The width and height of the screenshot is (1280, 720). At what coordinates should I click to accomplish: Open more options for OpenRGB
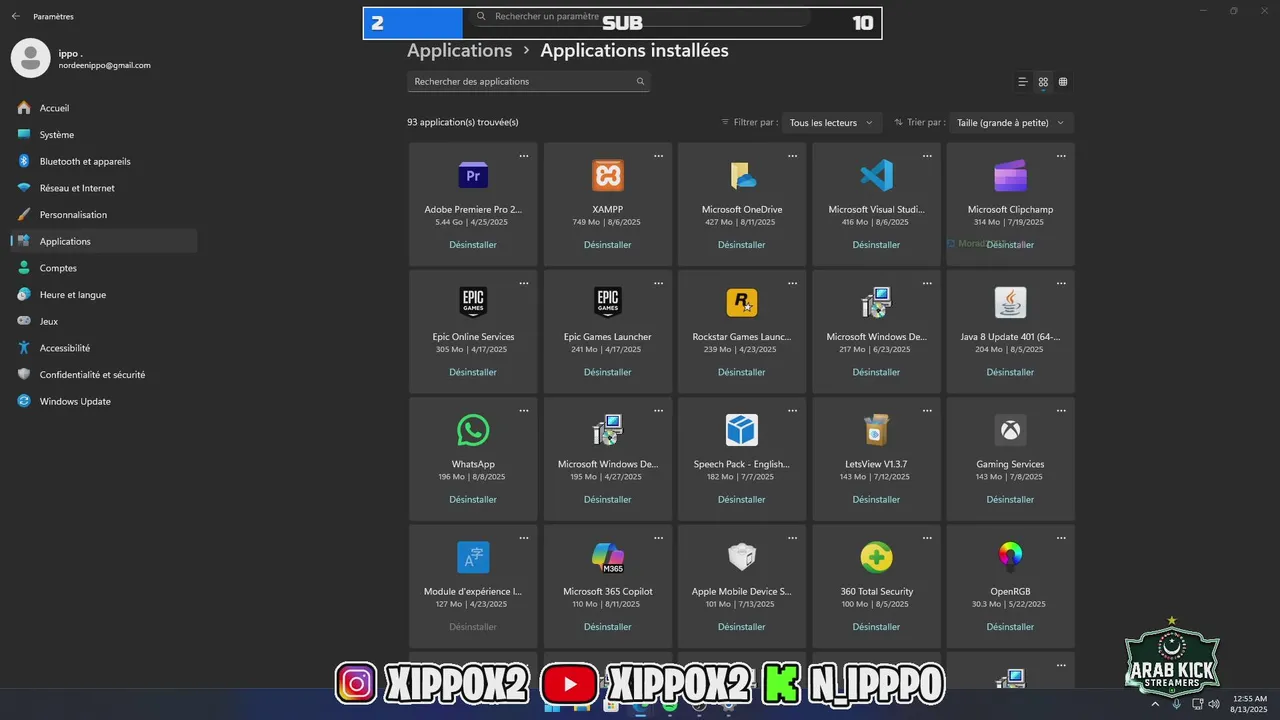[1061, 538]
